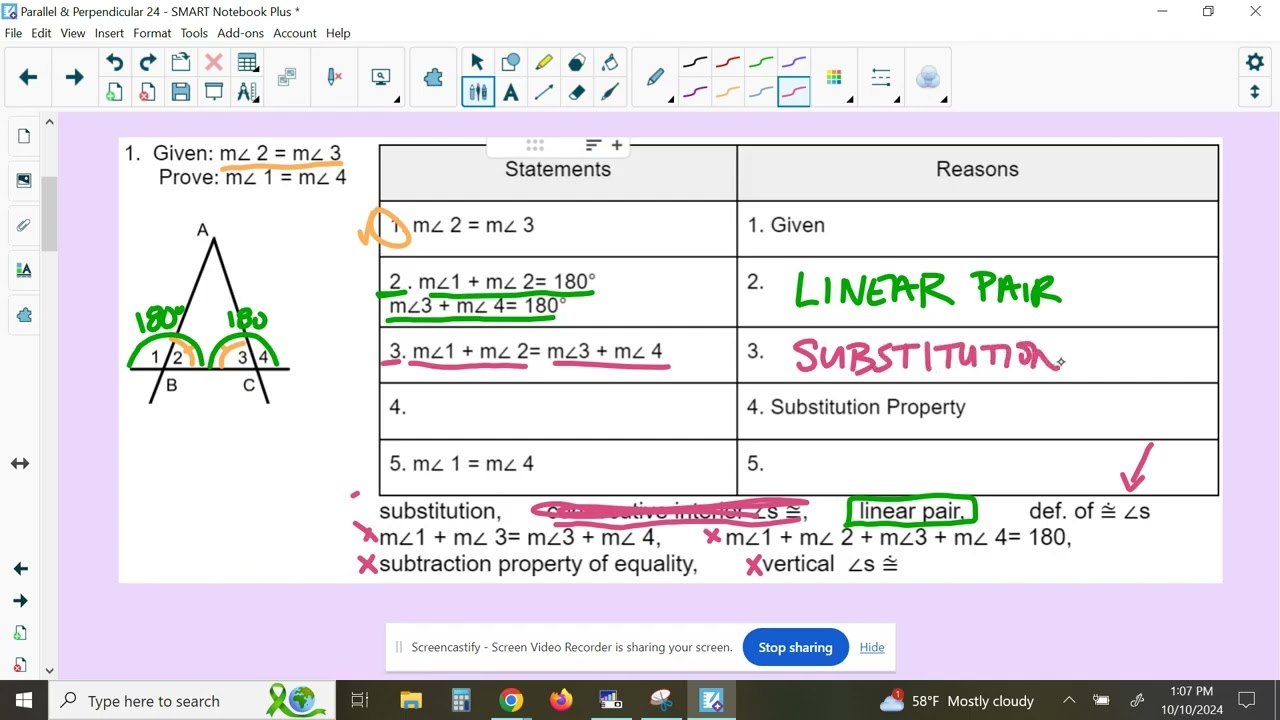Open the pen type dropdown

tap(656, 77)
